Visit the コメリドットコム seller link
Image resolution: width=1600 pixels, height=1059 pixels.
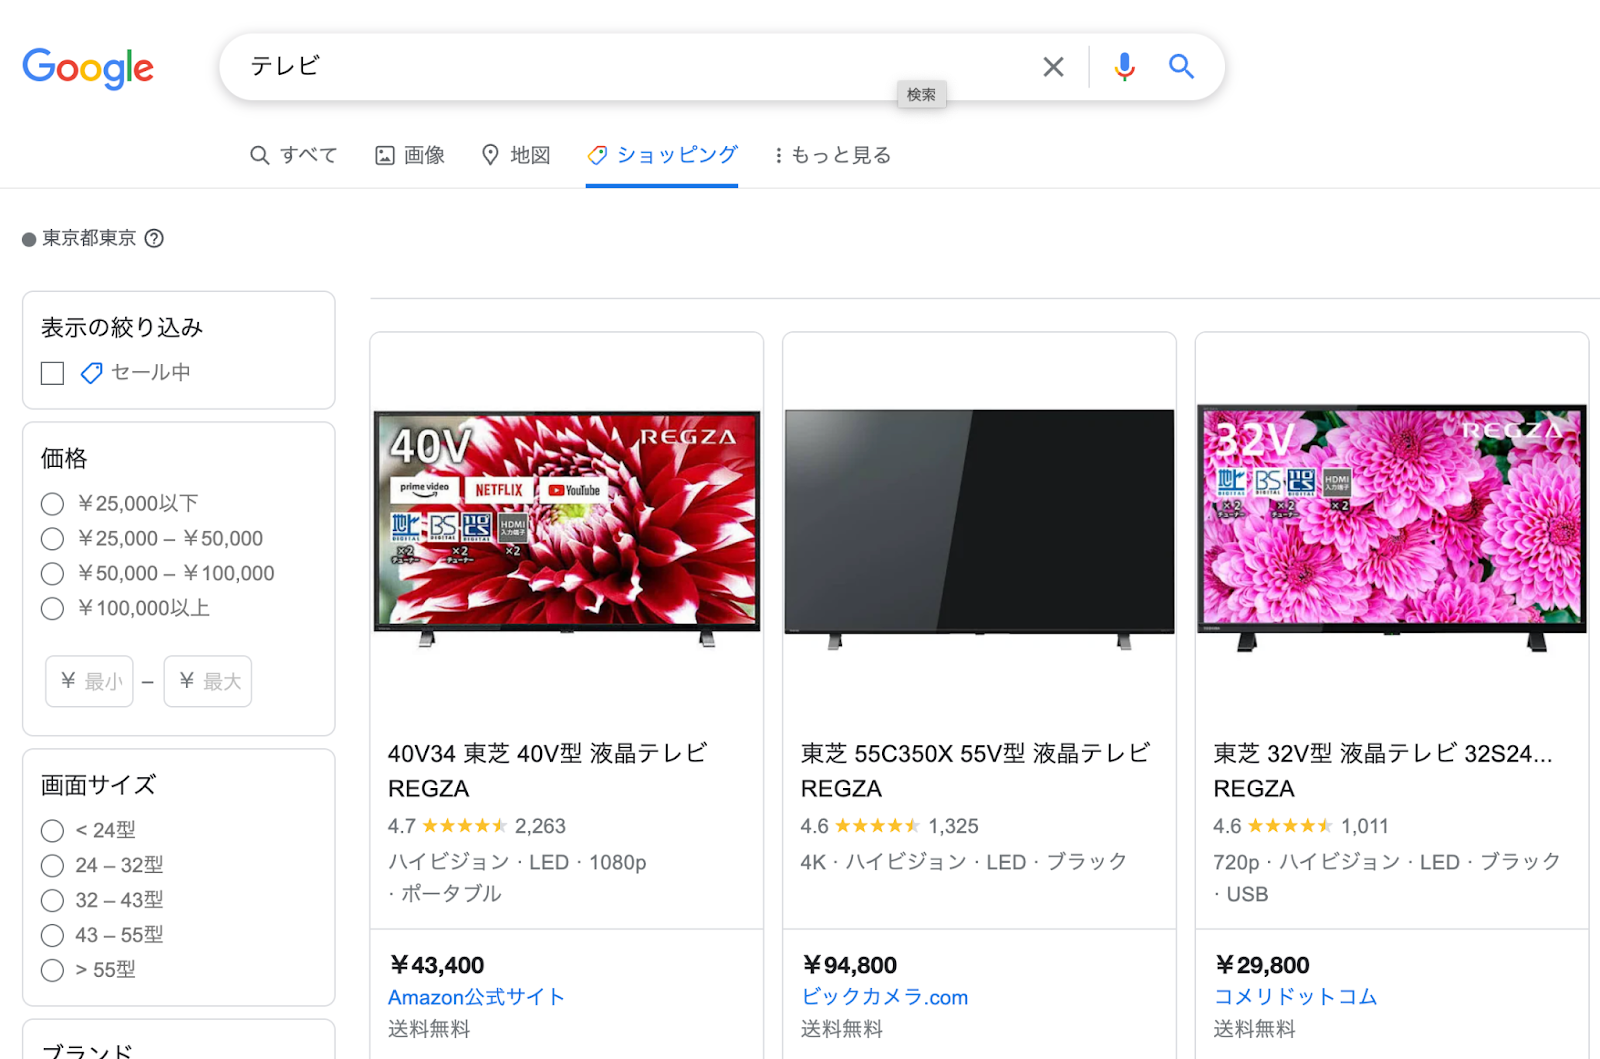click(1295, 997)
